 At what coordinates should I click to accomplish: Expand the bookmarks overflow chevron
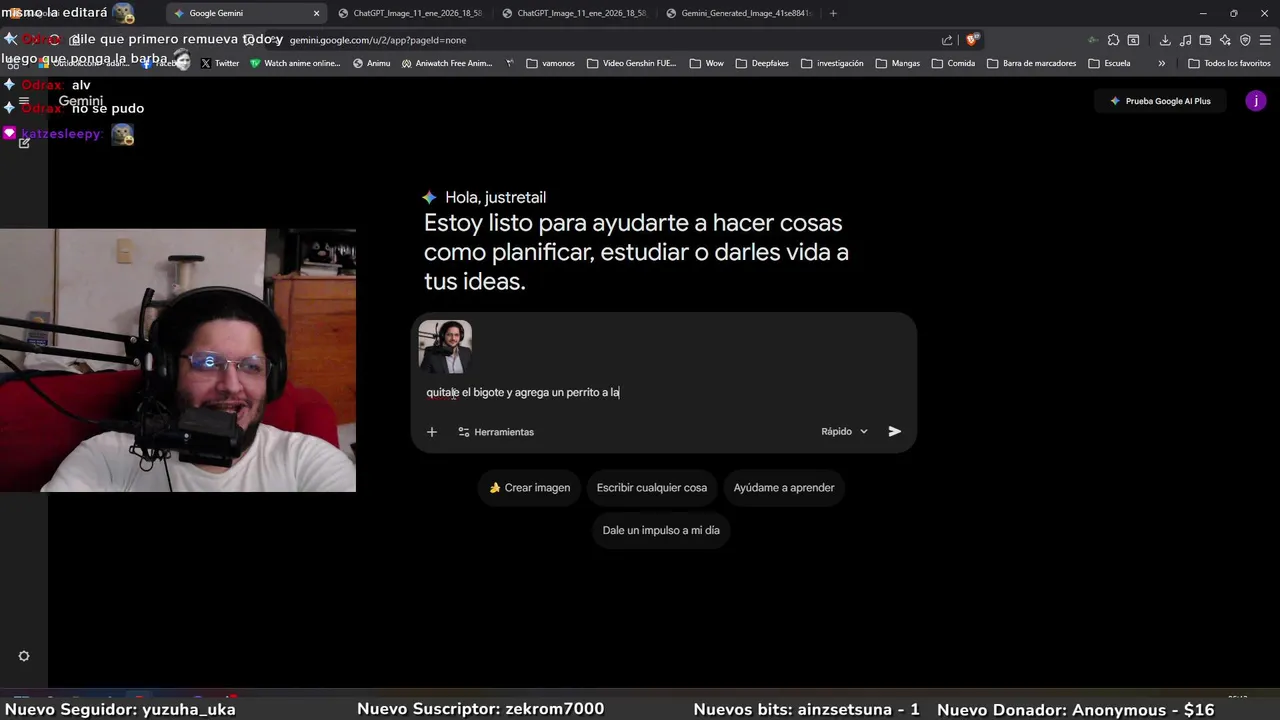(1161, 63)
